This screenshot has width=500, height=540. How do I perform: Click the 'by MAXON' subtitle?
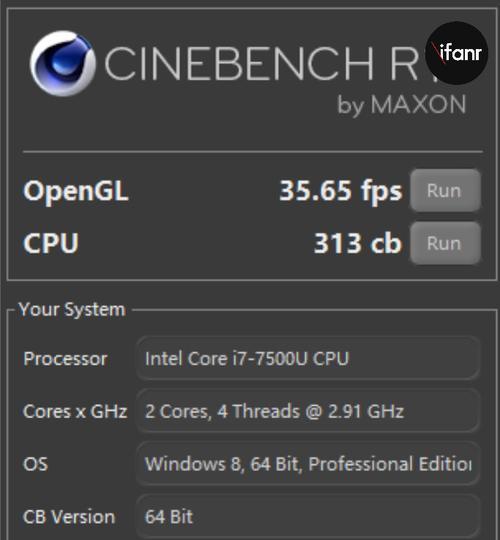(402, 105)
